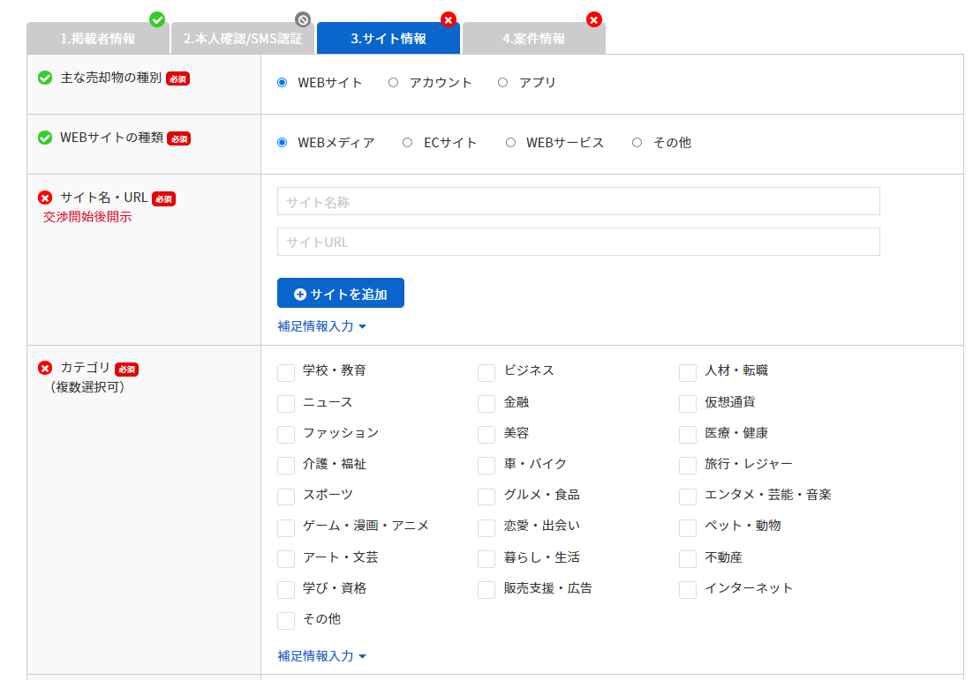Click 必須 badge next to 主な売却物の種別
This screenshot has height=680, width=973.
(177, 79)
